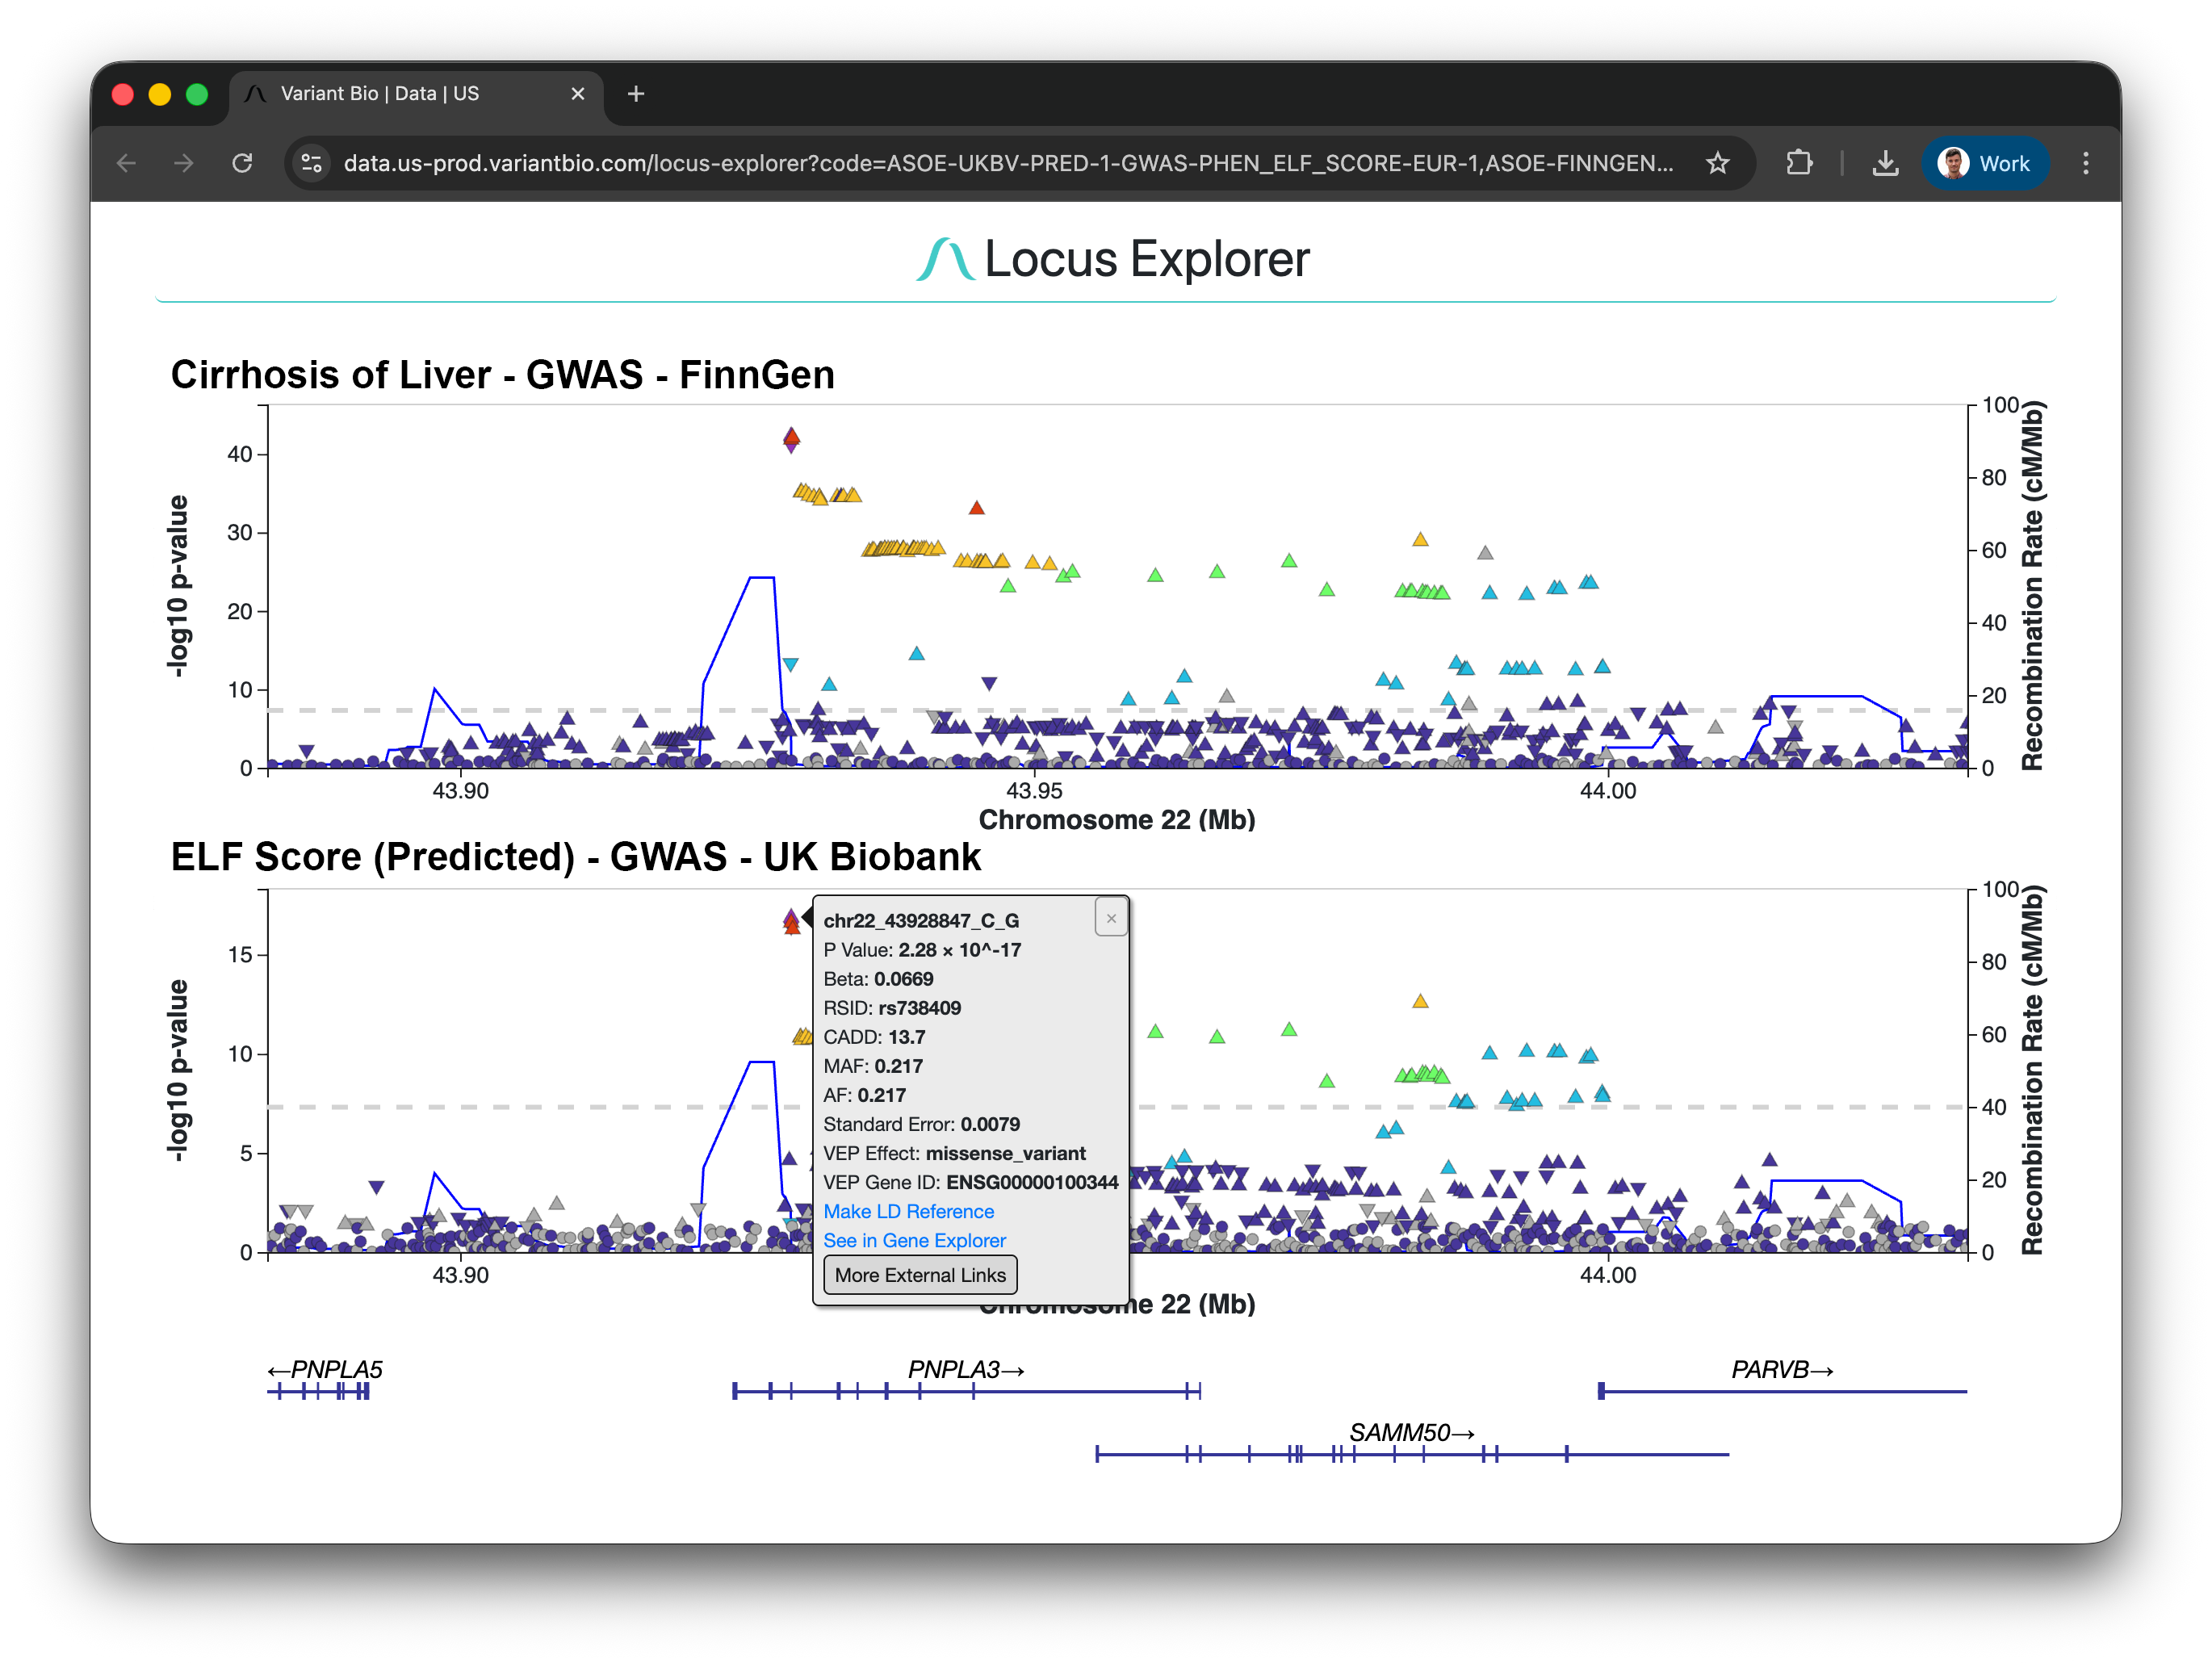Click the Make LD Reference link
The width and height of the screenshot is (2212, 1663).
tap(908, 1211)
